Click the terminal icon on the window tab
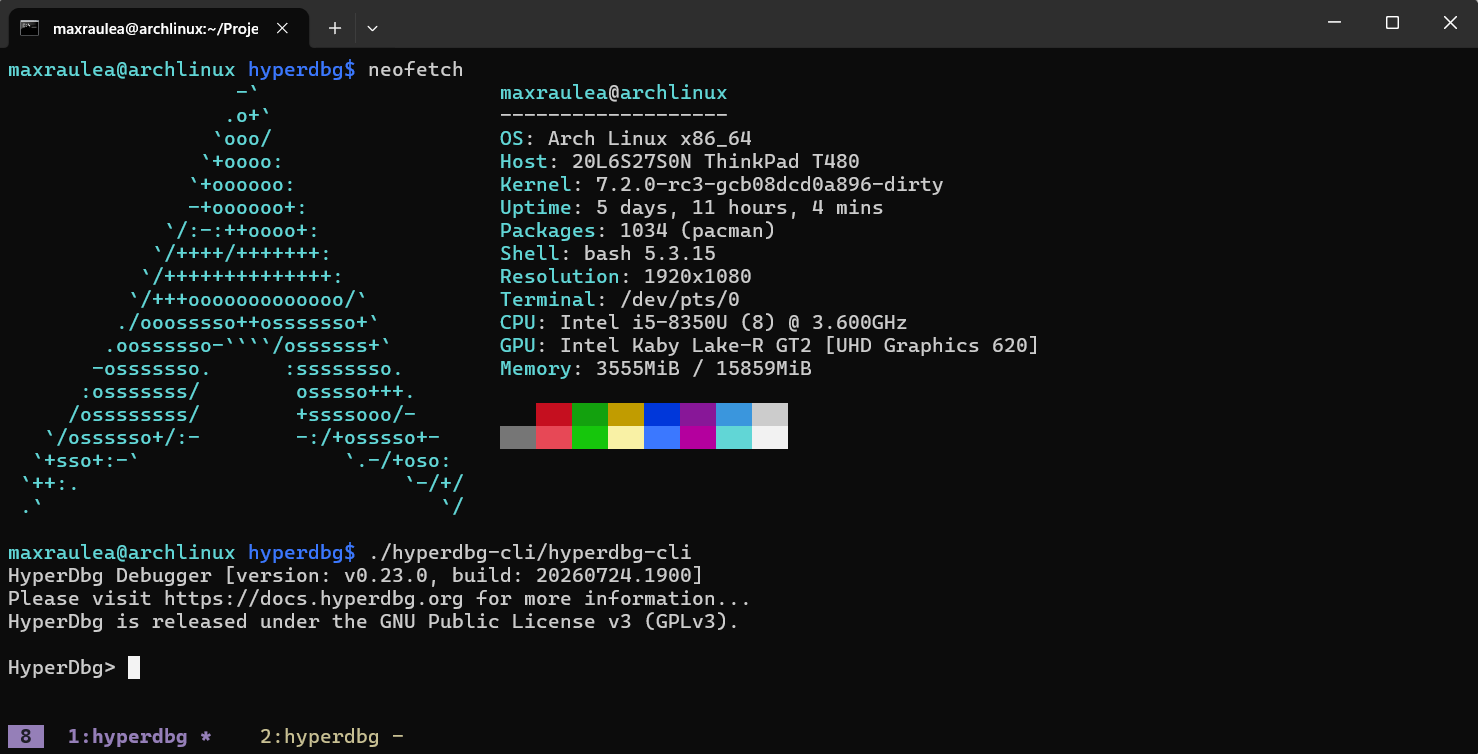Screen dimensions: 1478x754 30,28
